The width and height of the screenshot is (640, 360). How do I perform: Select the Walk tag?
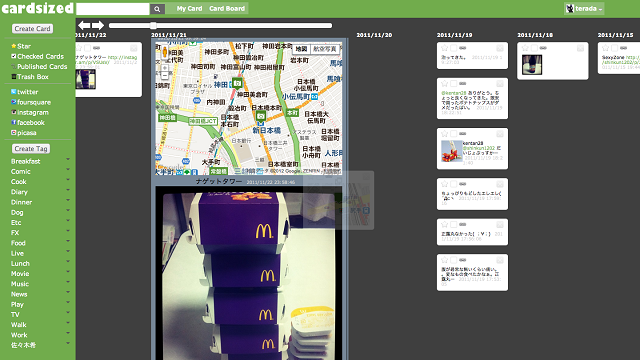click(x=19, y=325)
